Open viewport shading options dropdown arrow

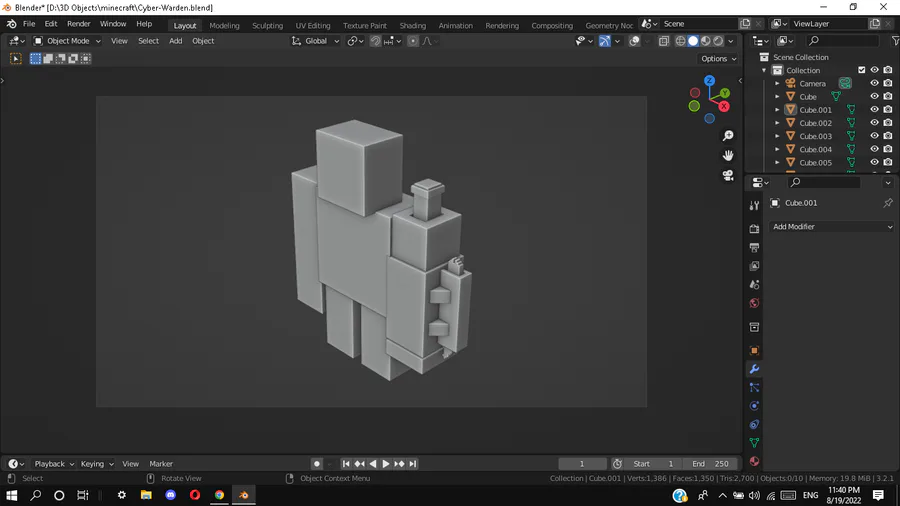(x=731, y=41)
